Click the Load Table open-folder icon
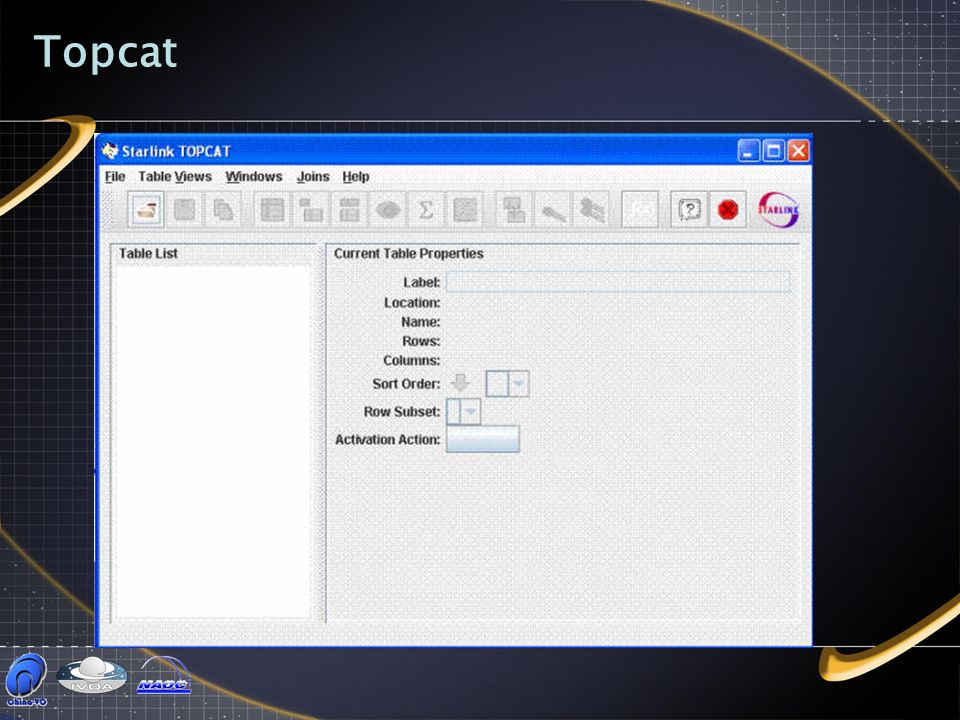 click(146, 210)
